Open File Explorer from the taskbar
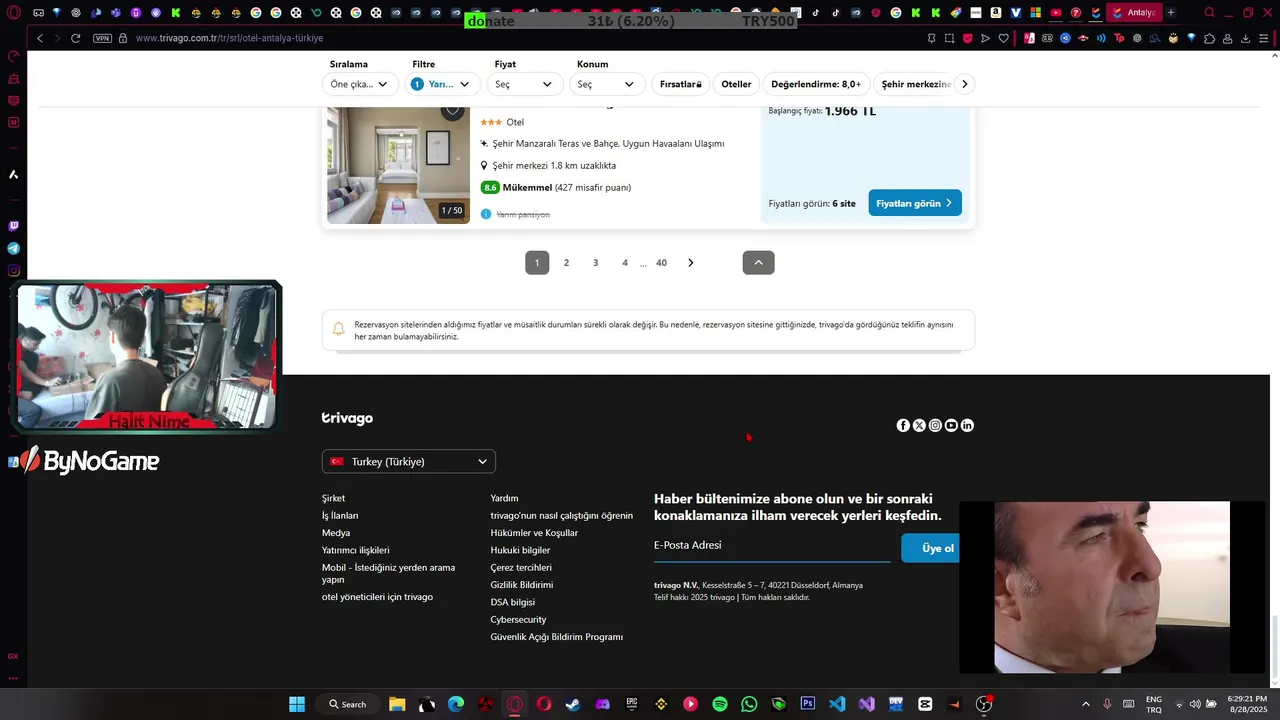 coord(396,704)
